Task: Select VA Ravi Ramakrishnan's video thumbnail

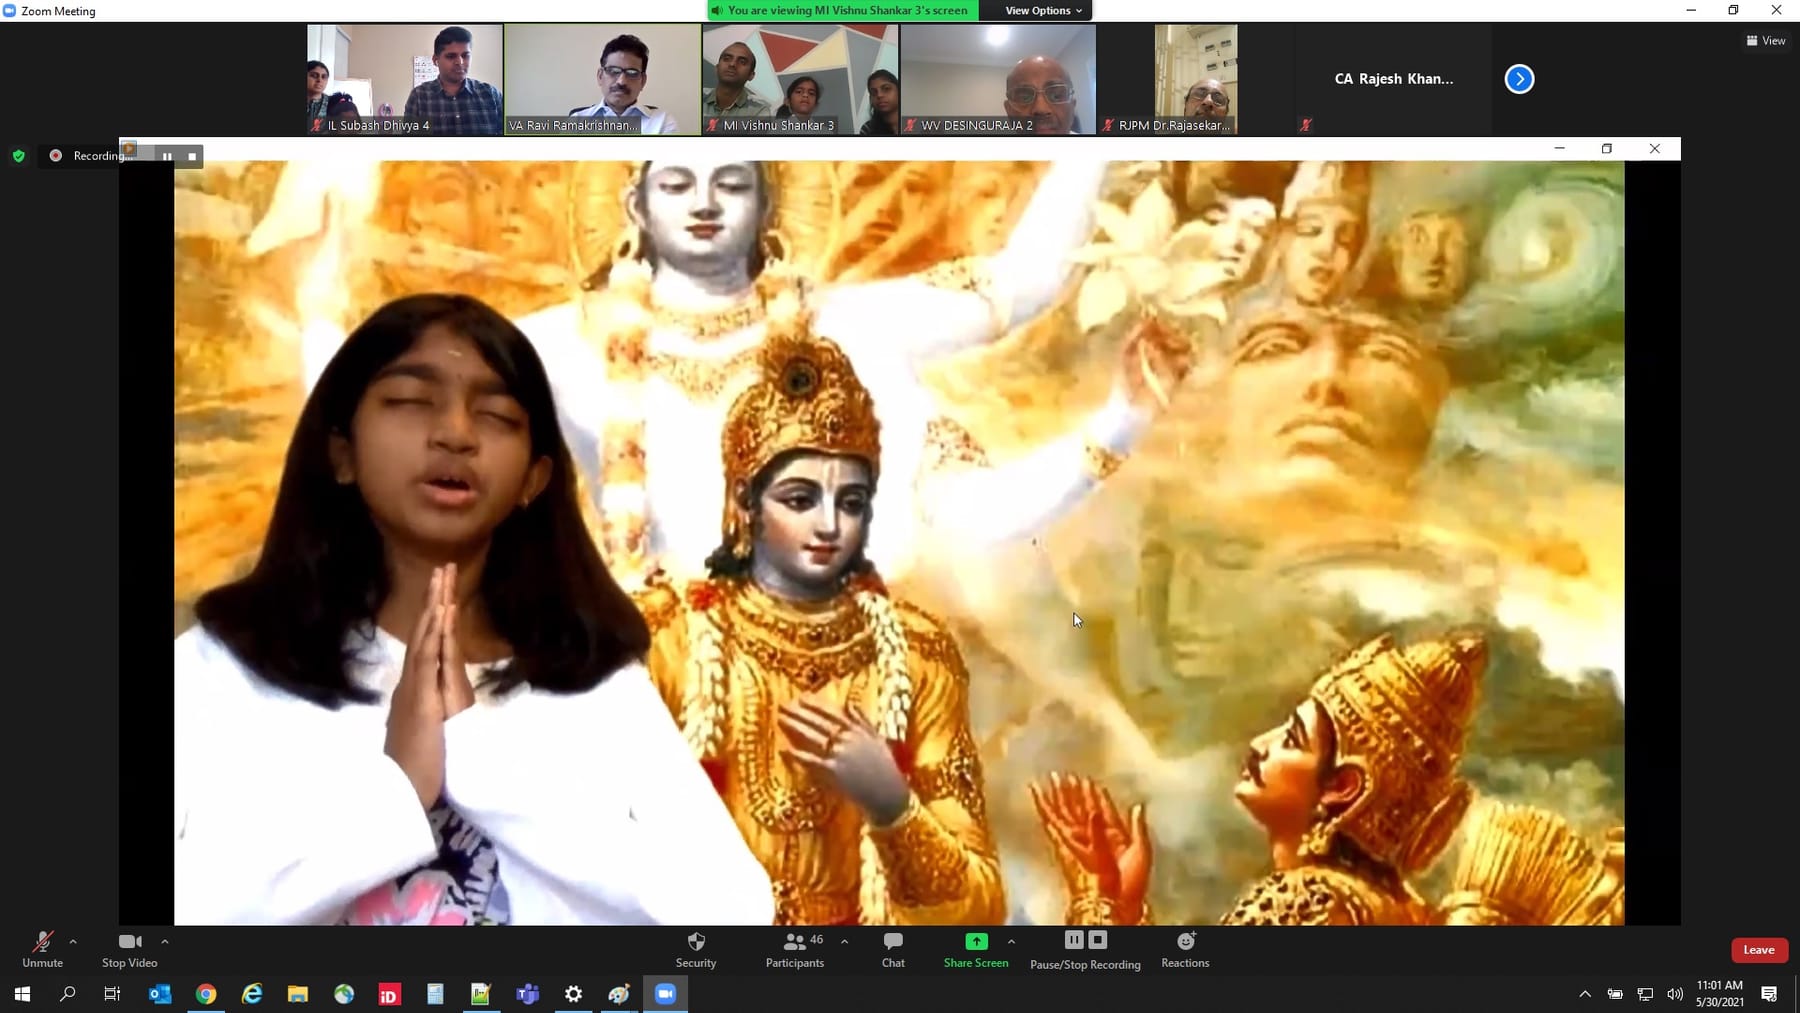Action: coord(602,79)
